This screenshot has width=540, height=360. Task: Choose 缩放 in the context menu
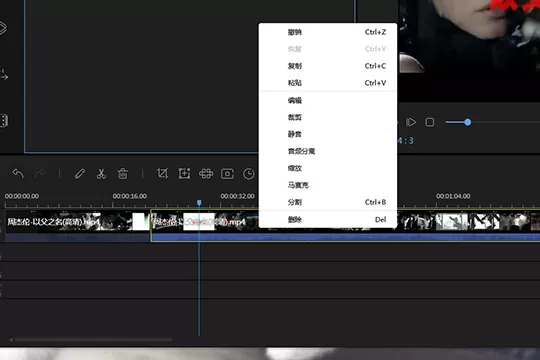tap(328, 168)
